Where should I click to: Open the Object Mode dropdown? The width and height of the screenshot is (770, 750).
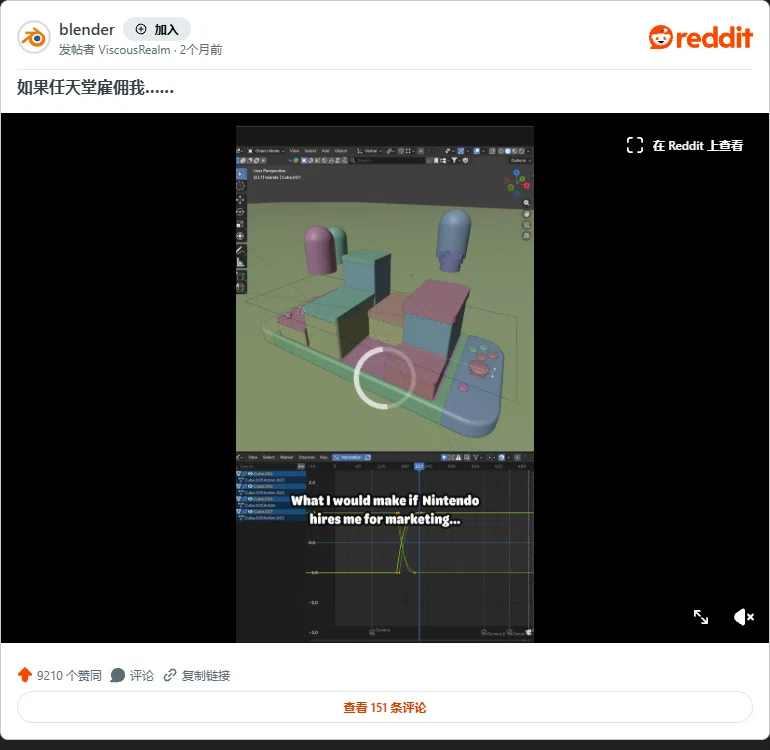click(x=266, y=151)
